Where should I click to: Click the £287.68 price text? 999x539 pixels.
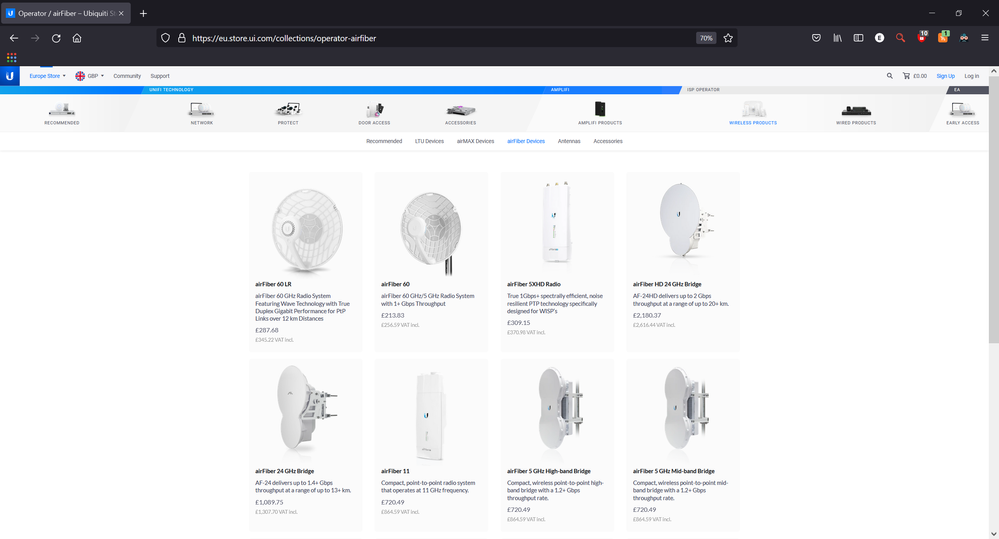tap(266, 330)
